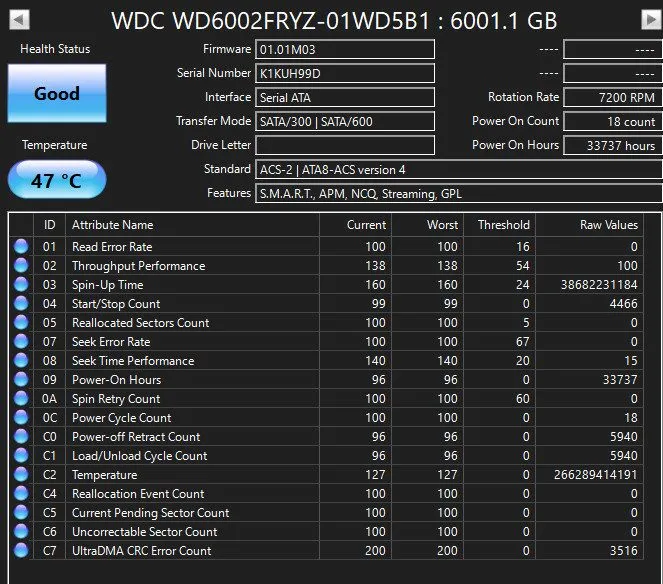
Task: Select the Spin-Up Time attribute name
Action: 107,285
